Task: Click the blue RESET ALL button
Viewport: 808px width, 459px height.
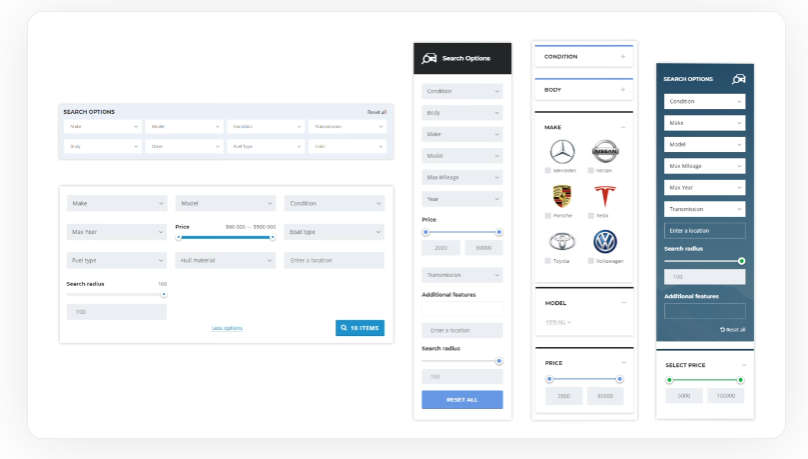Action: pos(462,400)
